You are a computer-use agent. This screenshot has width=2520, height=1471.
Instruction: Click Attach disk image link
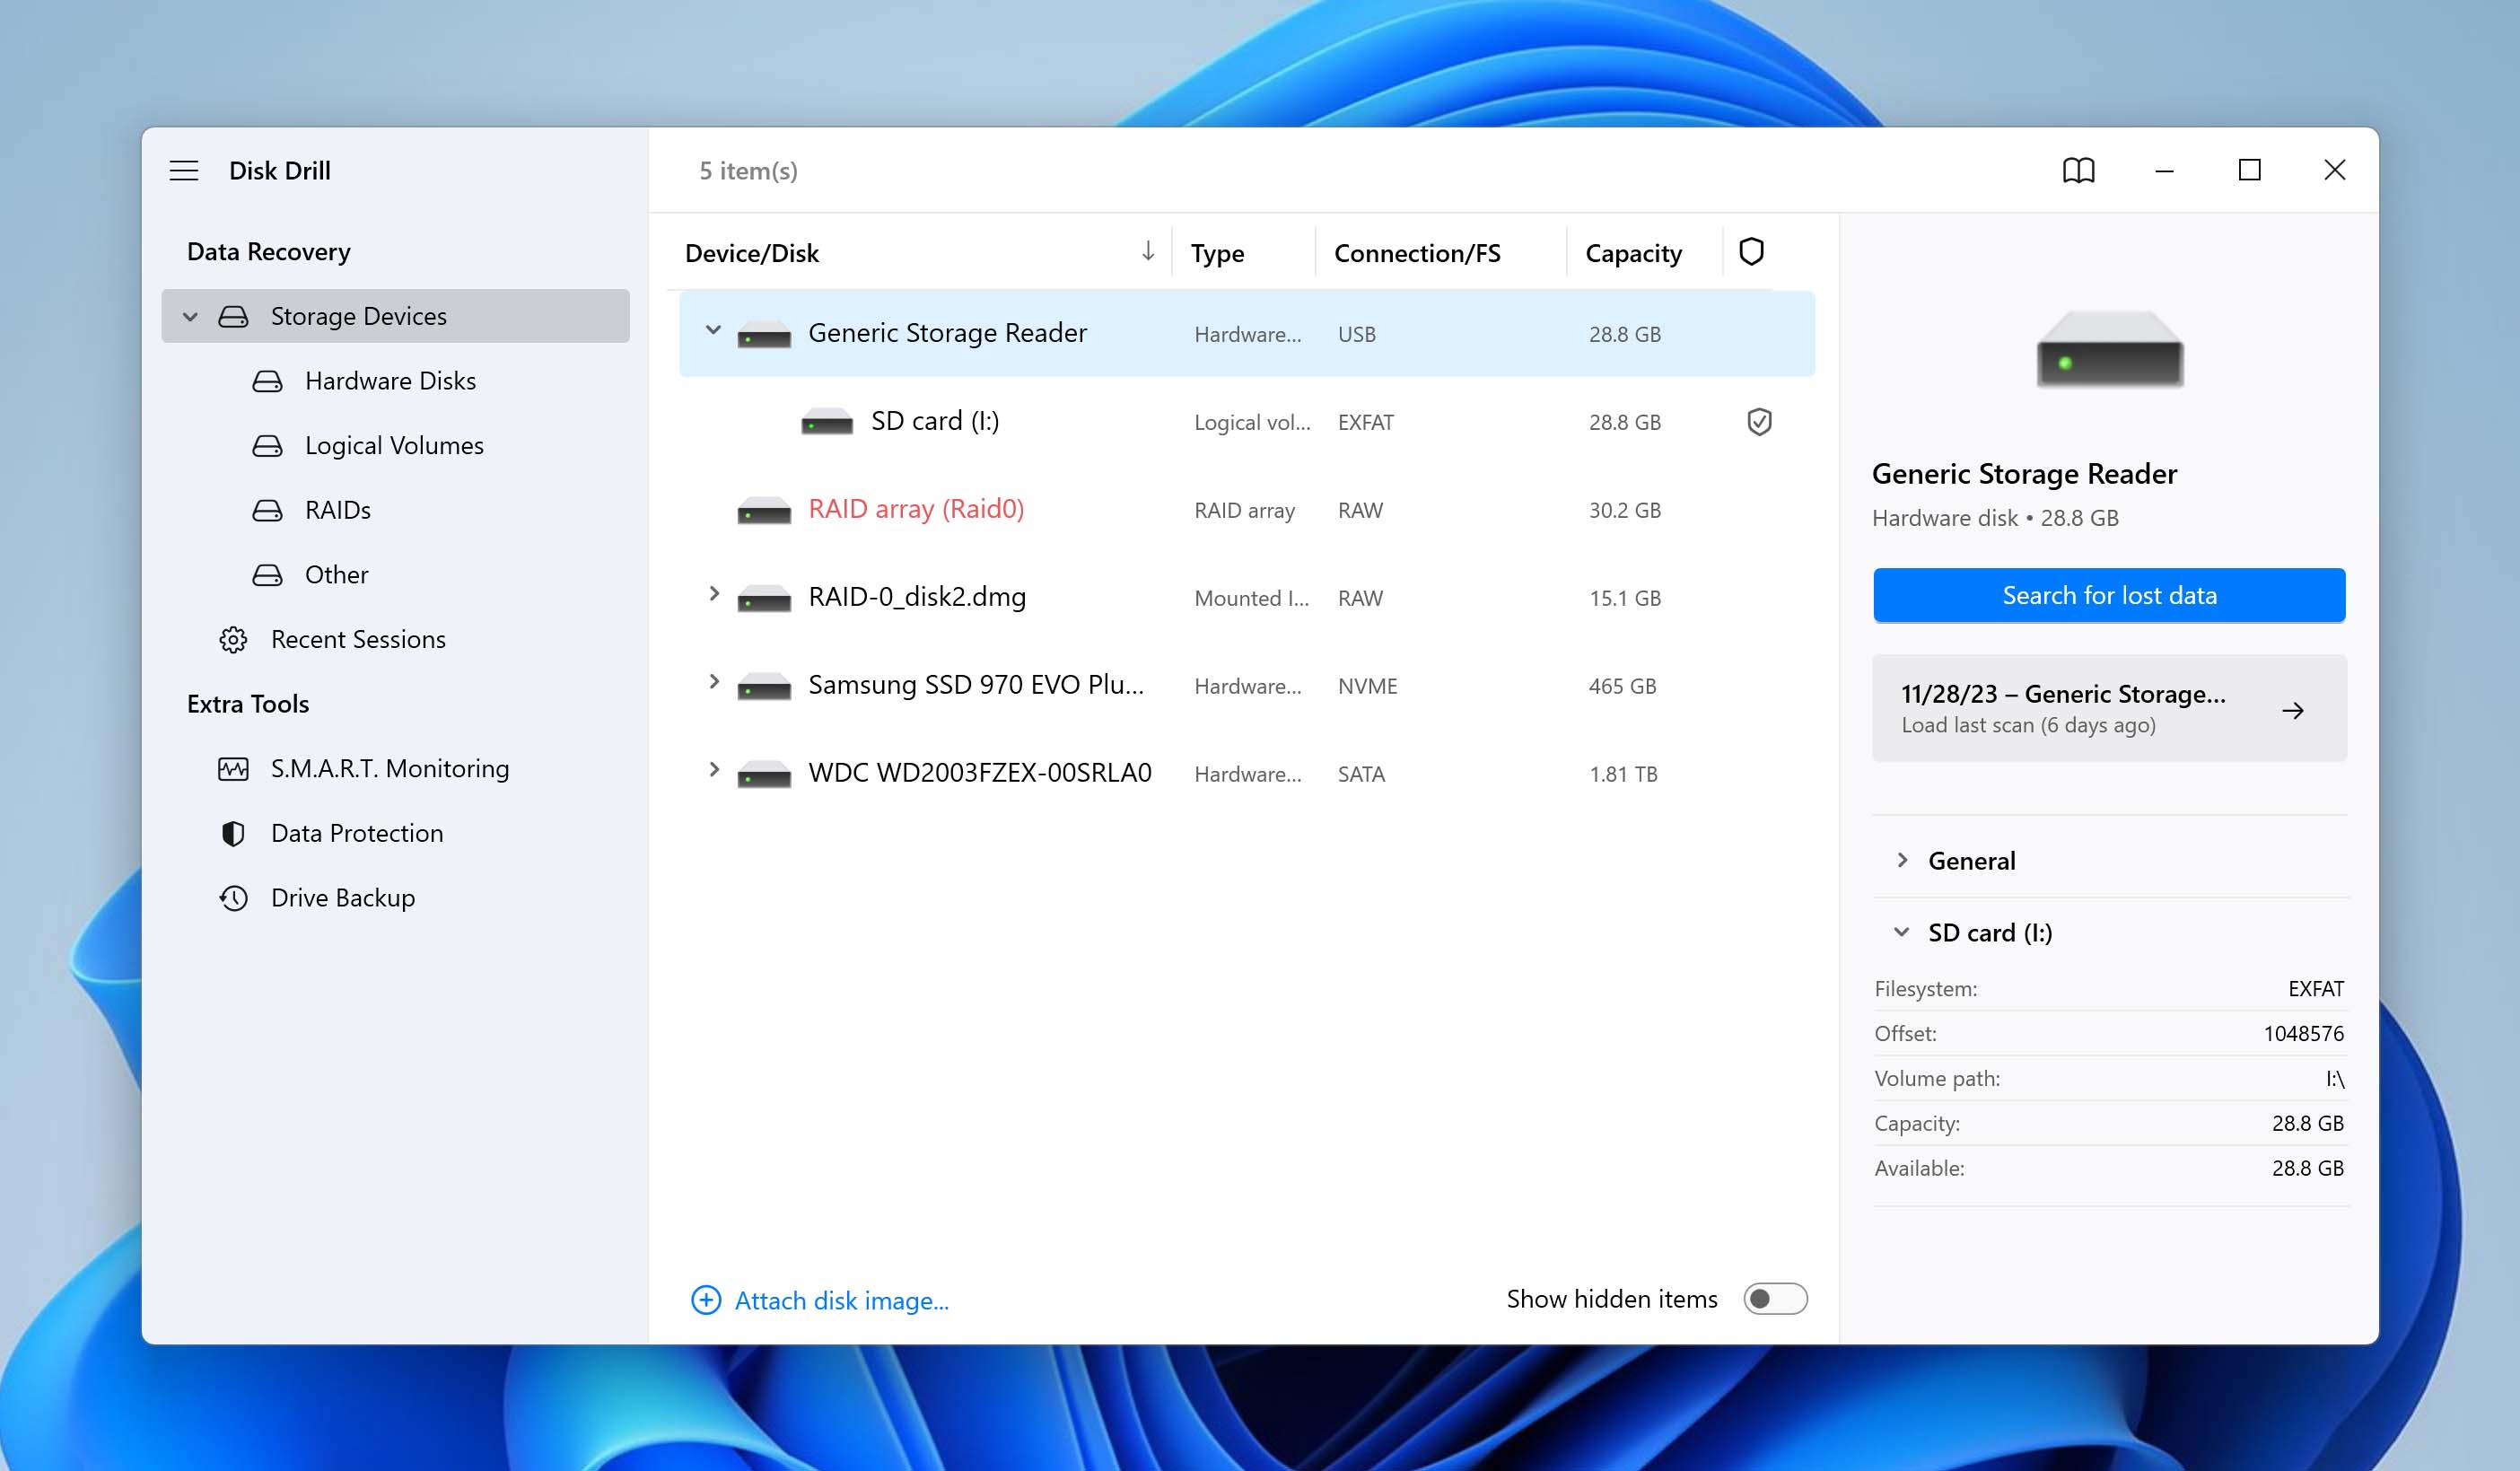click(x=819, y=1300)
